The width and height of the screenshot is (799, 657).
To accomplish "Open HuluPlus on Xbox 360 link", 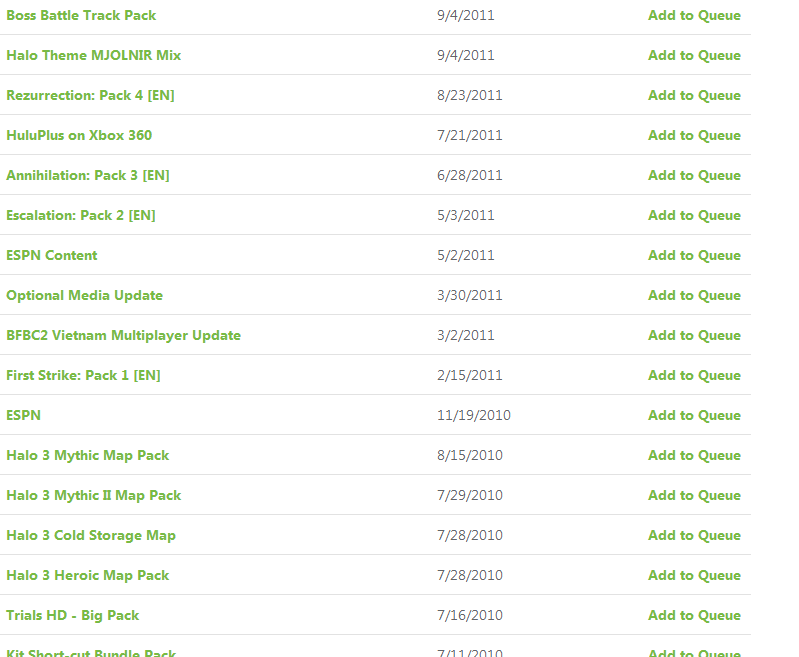I will [79, 135].
